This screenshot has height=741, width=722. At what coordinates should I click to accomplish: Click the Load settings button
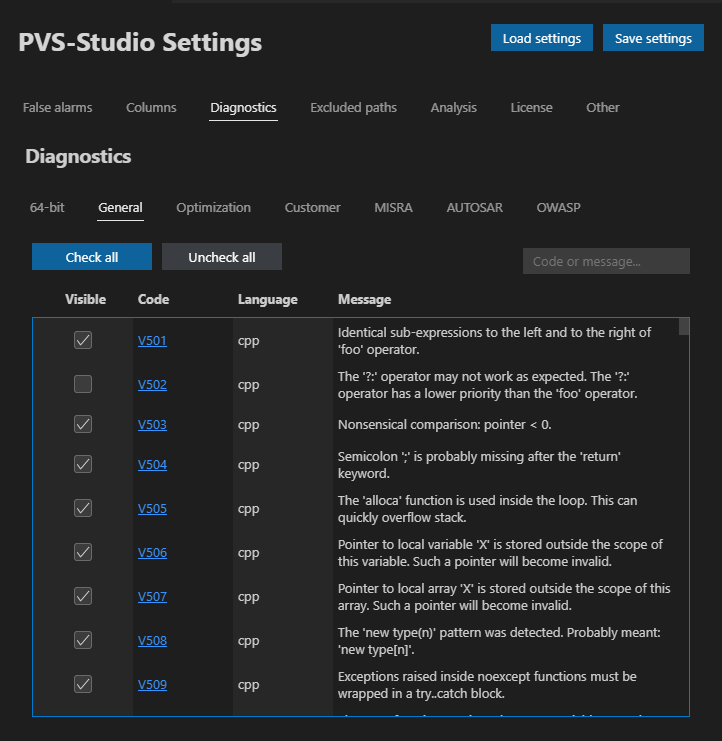(541, 38)
